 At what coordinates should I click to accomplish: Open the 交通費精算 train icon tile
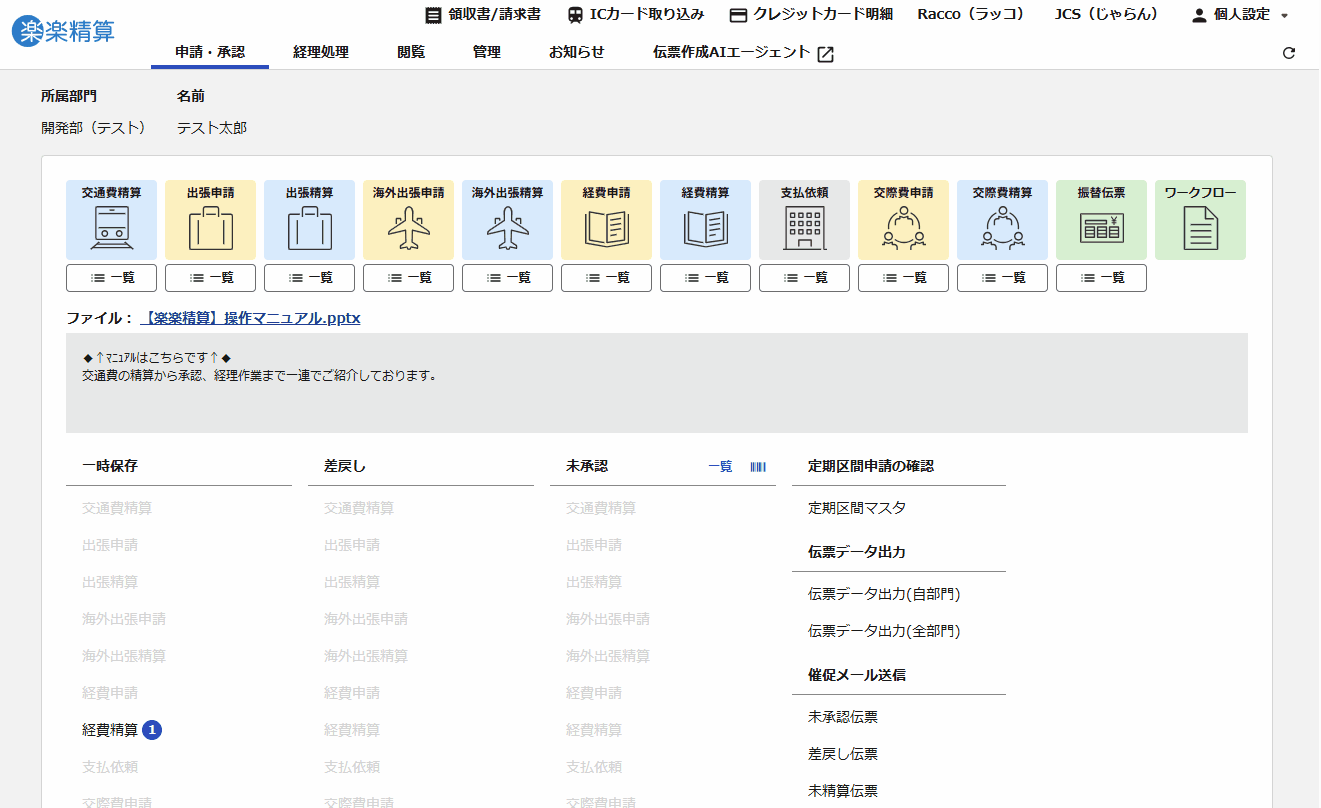[111, 220]
